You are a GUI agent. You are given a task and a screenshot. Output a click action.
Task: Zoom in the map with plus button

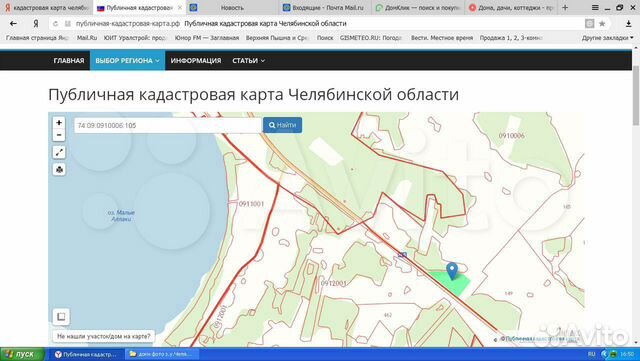(x=59, y=123)
